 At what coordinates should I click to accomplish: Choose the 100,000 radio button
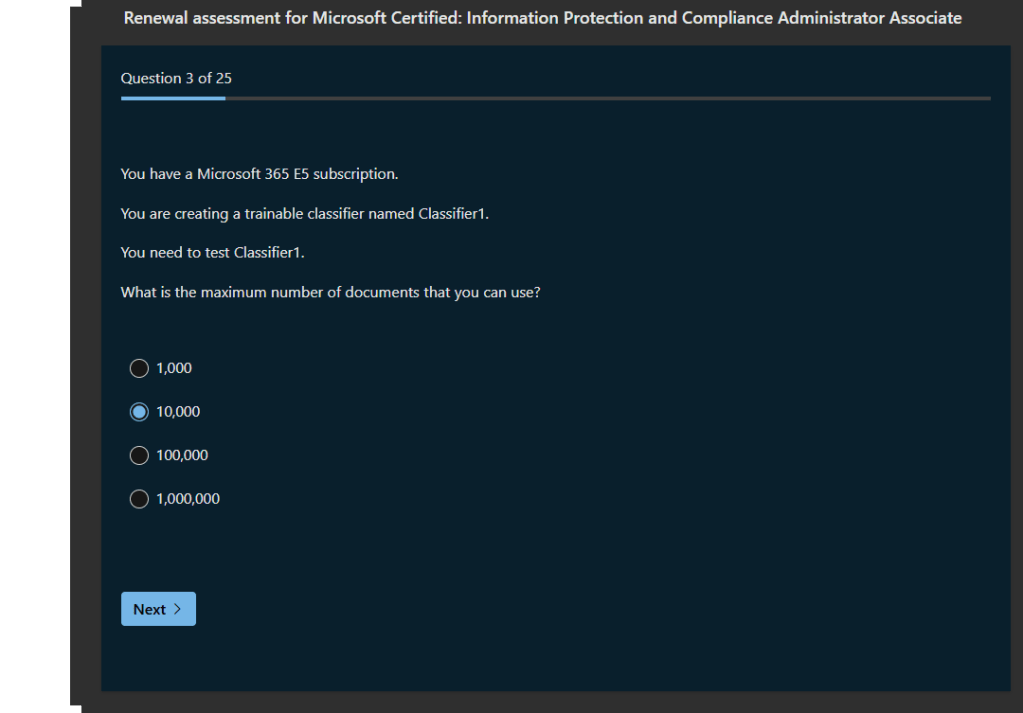(139, 455)
